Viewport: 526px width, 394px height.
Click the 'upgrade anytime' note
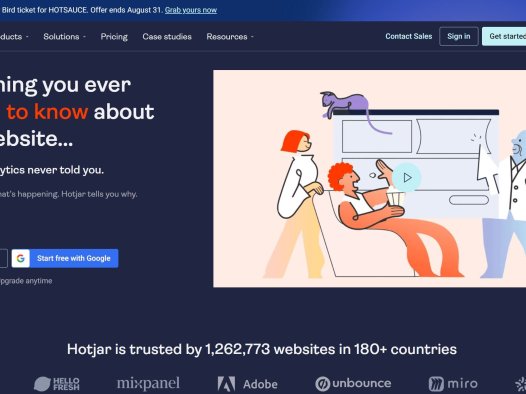(x=26, y=281)
